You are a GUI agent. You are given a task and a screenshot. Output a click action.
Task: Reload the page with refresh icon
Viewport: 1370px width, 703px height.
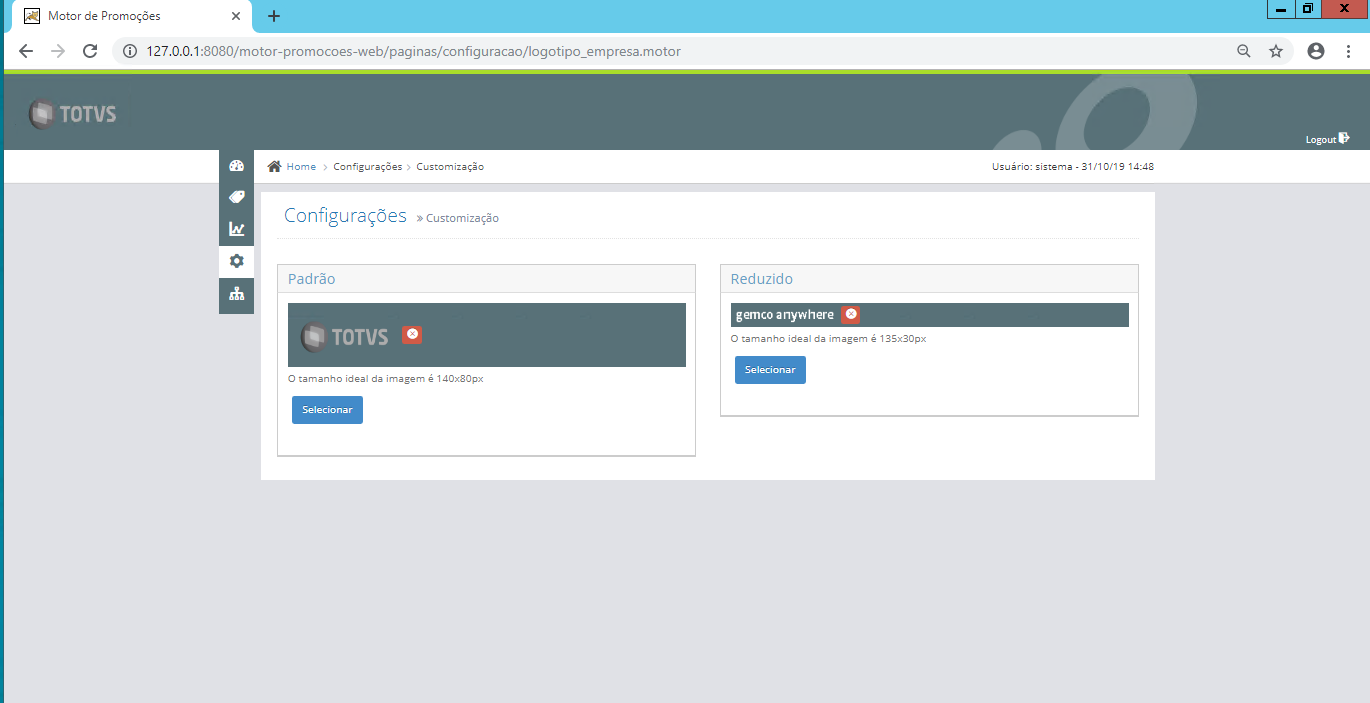tap(90, 51)
